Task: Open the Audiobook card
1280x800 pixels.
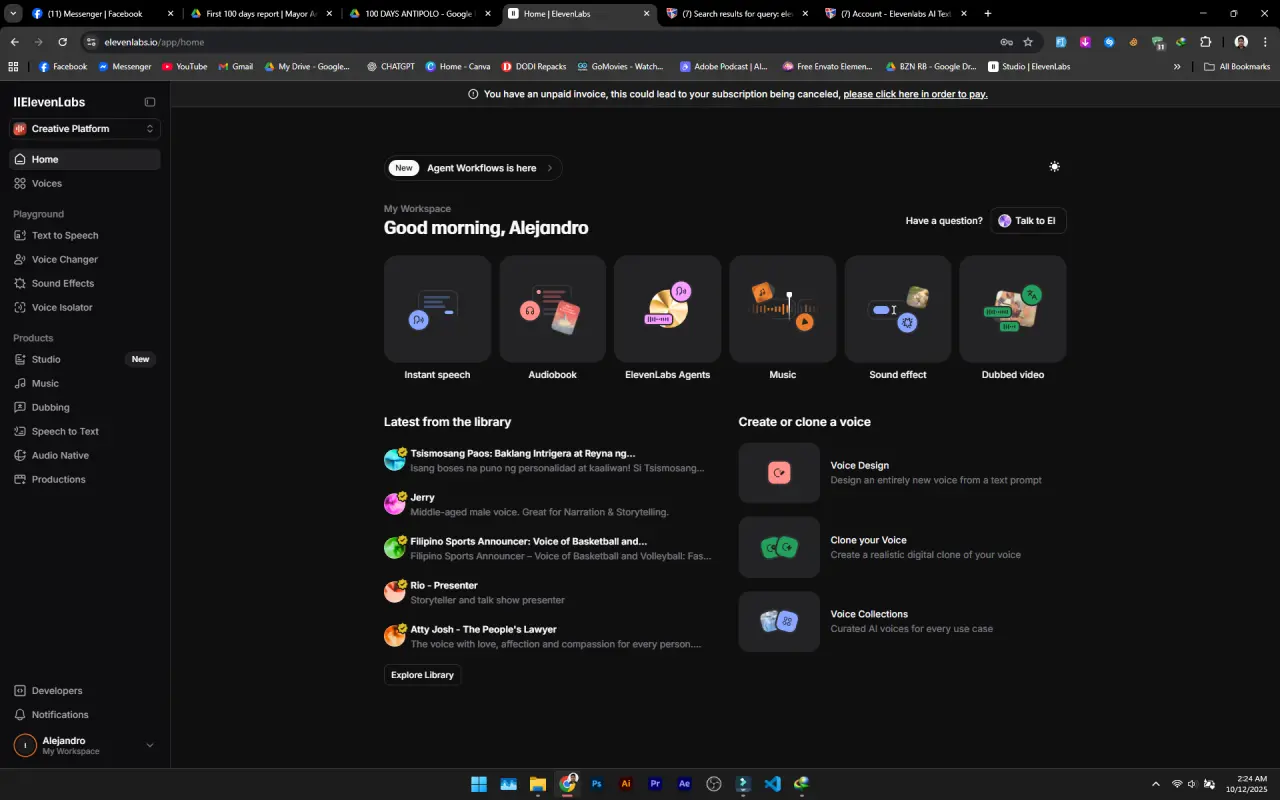Action: pyautogui.click(x=552, y=309)
